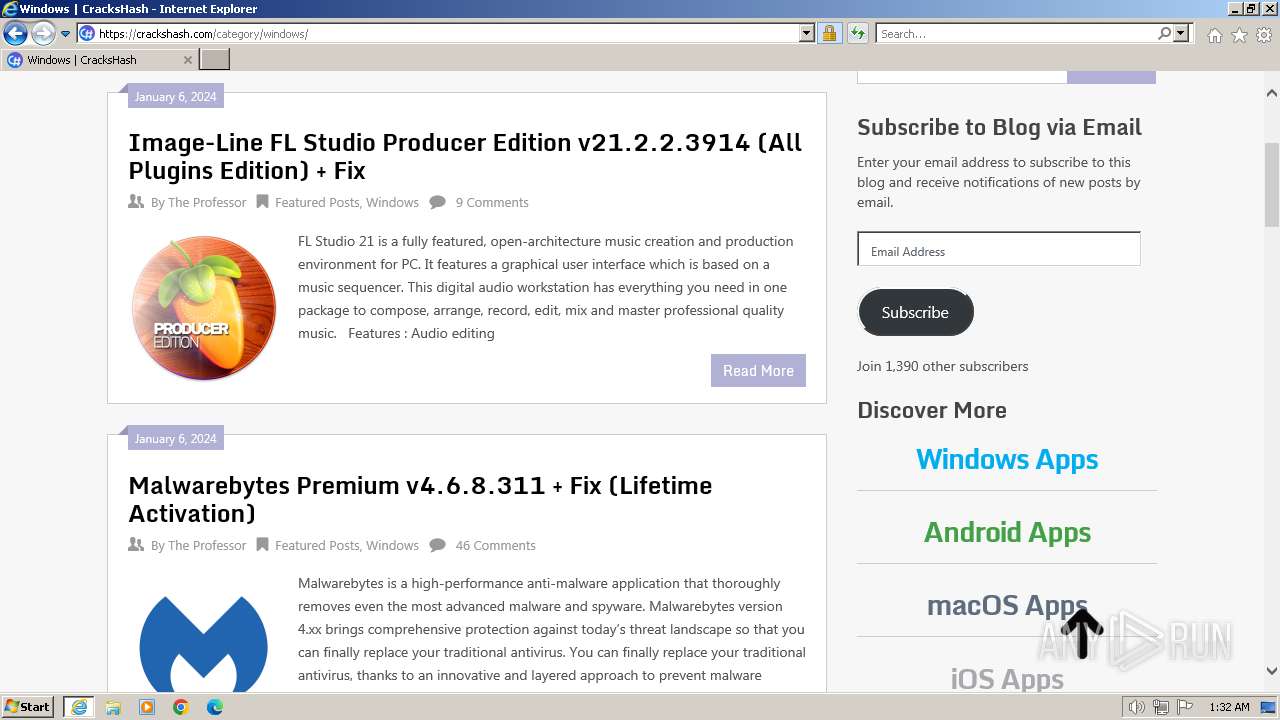
Task: Click the security lock icon
Action: [829, 34]
